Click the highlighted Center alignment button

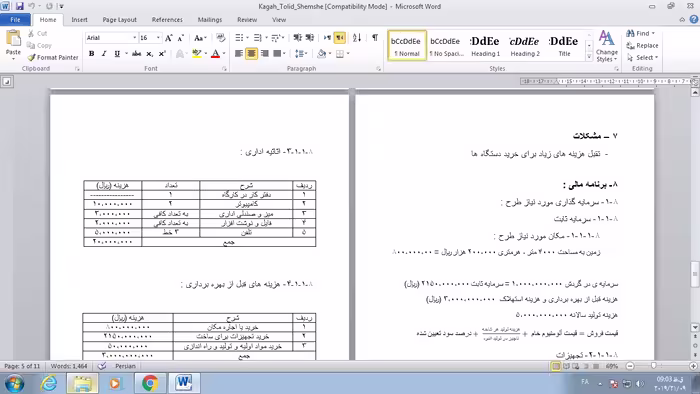click(x=251, y=54)
